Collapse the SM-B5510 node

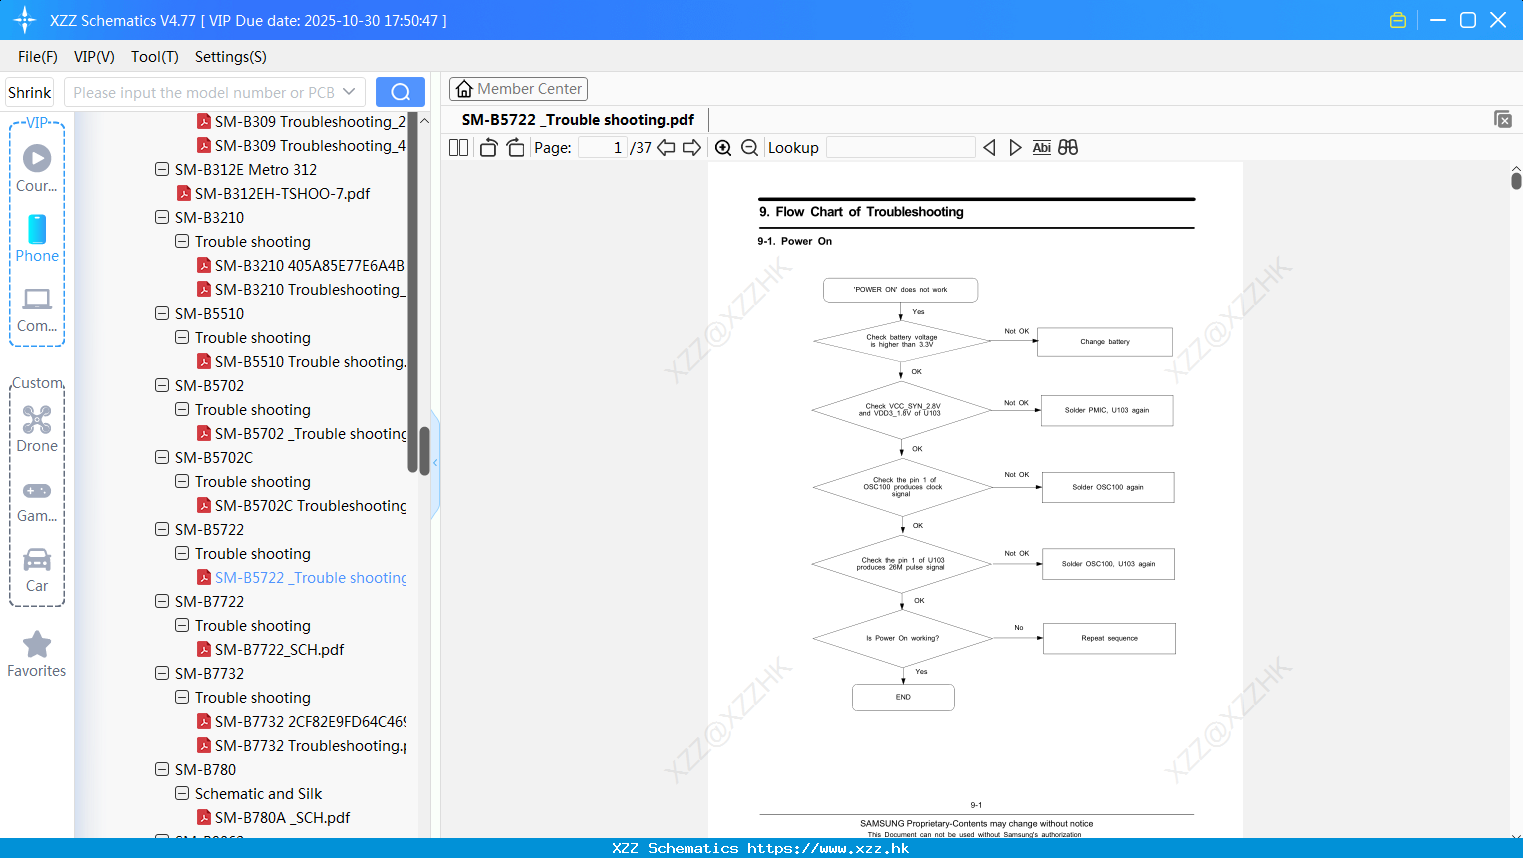pos(162,313)
